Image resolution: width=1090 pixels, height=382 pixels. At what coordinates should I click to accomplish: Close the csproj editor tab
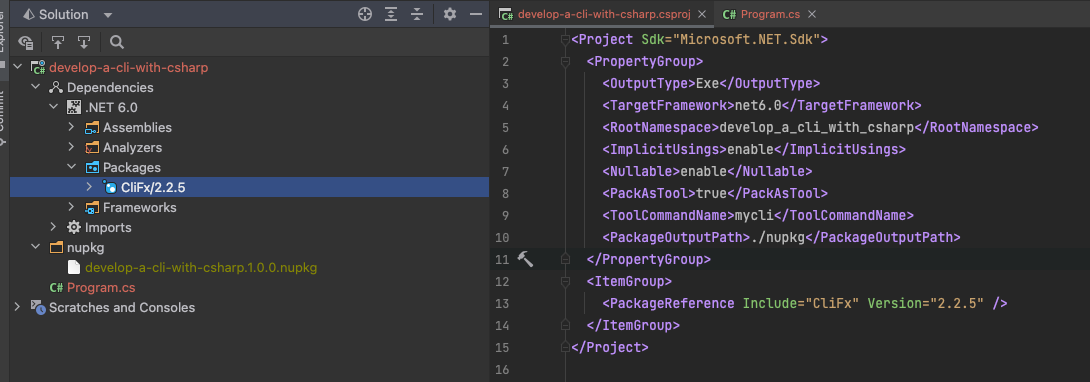(702, 14)
